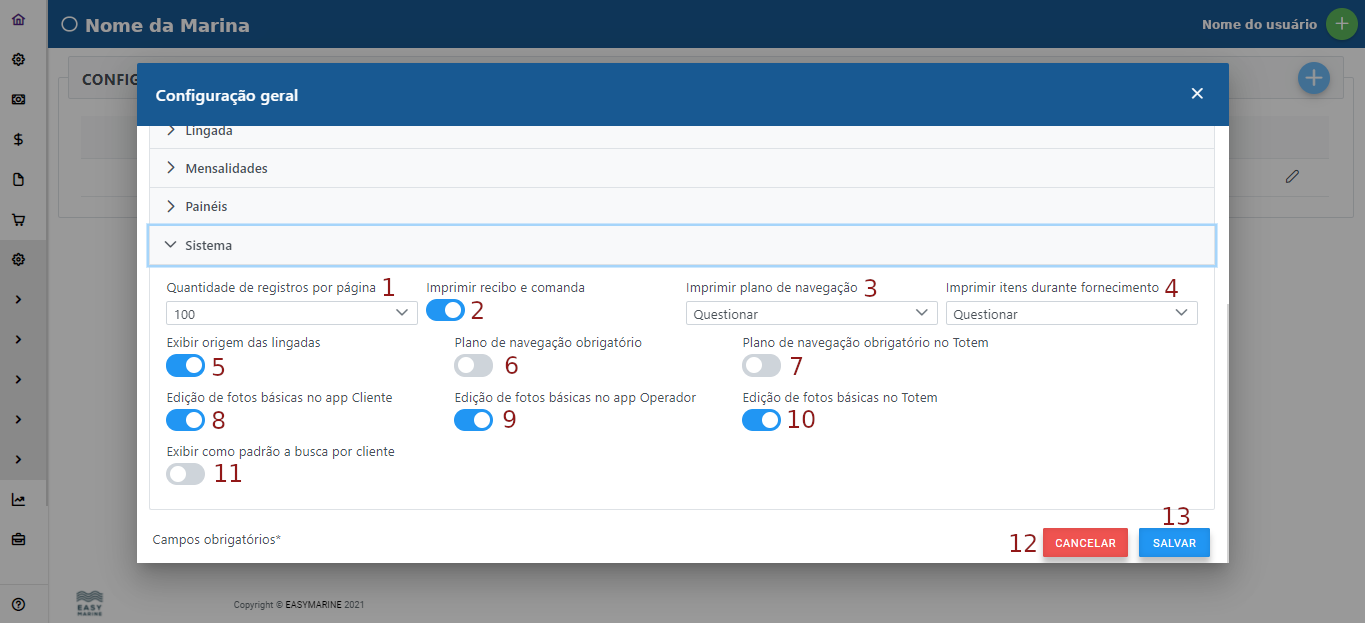Open the shopping cart icon
The width and height of the screenshot is (1365, 623).
pyautogui.click(x=17, y=219)
